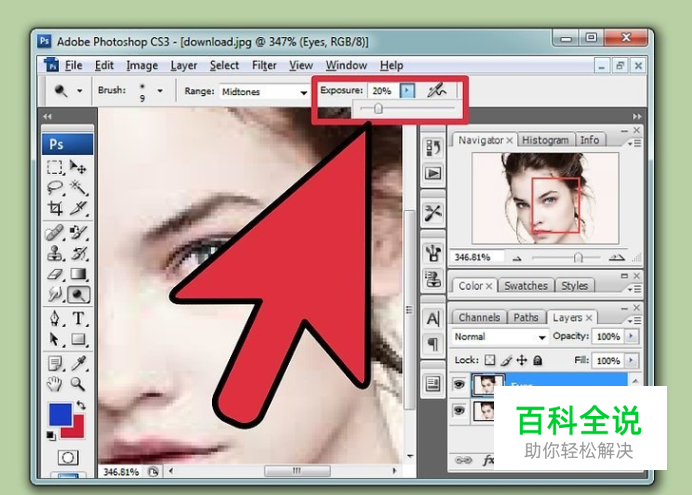Select the Gradient tool
This screenshot has height=495, width=692.
pos(79,274)
